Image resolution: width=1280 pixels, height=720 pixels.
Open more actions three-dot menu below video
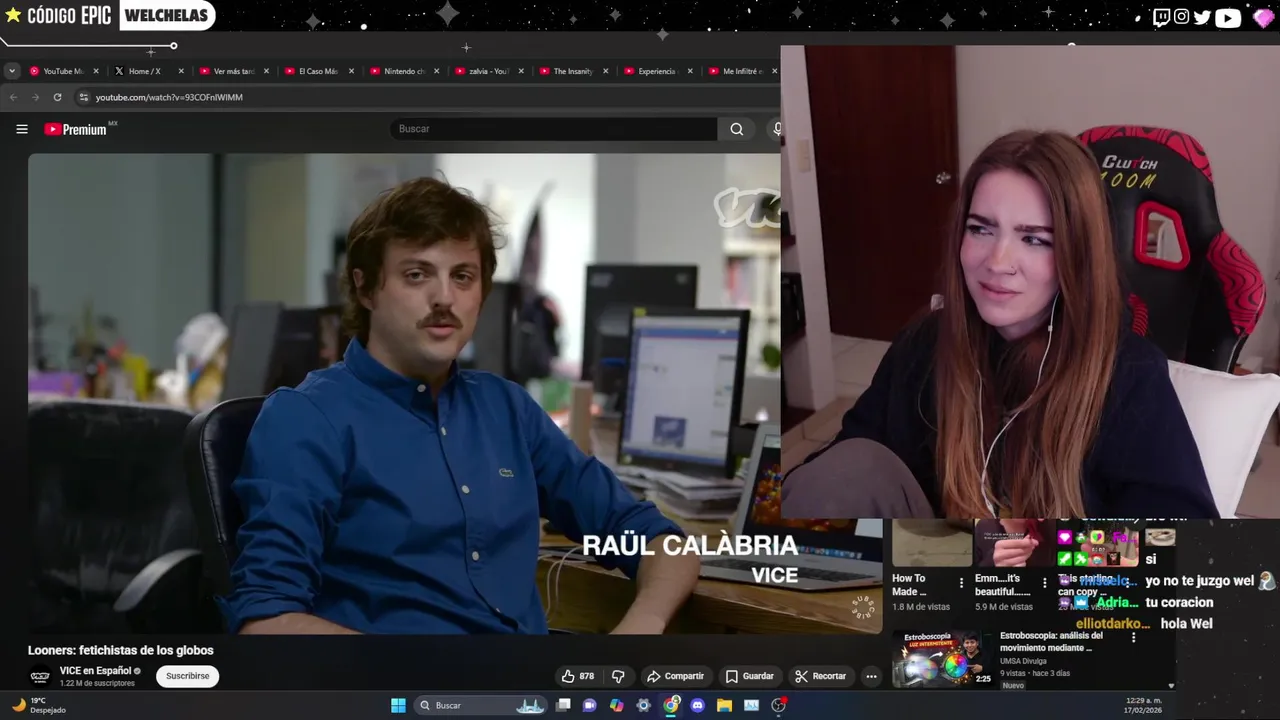click(871, 676)
